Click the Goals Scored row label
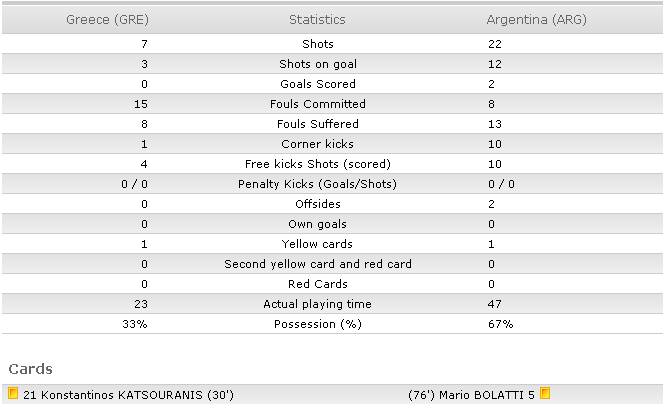This screenshot has height=405, width=664. pos(318,84)
